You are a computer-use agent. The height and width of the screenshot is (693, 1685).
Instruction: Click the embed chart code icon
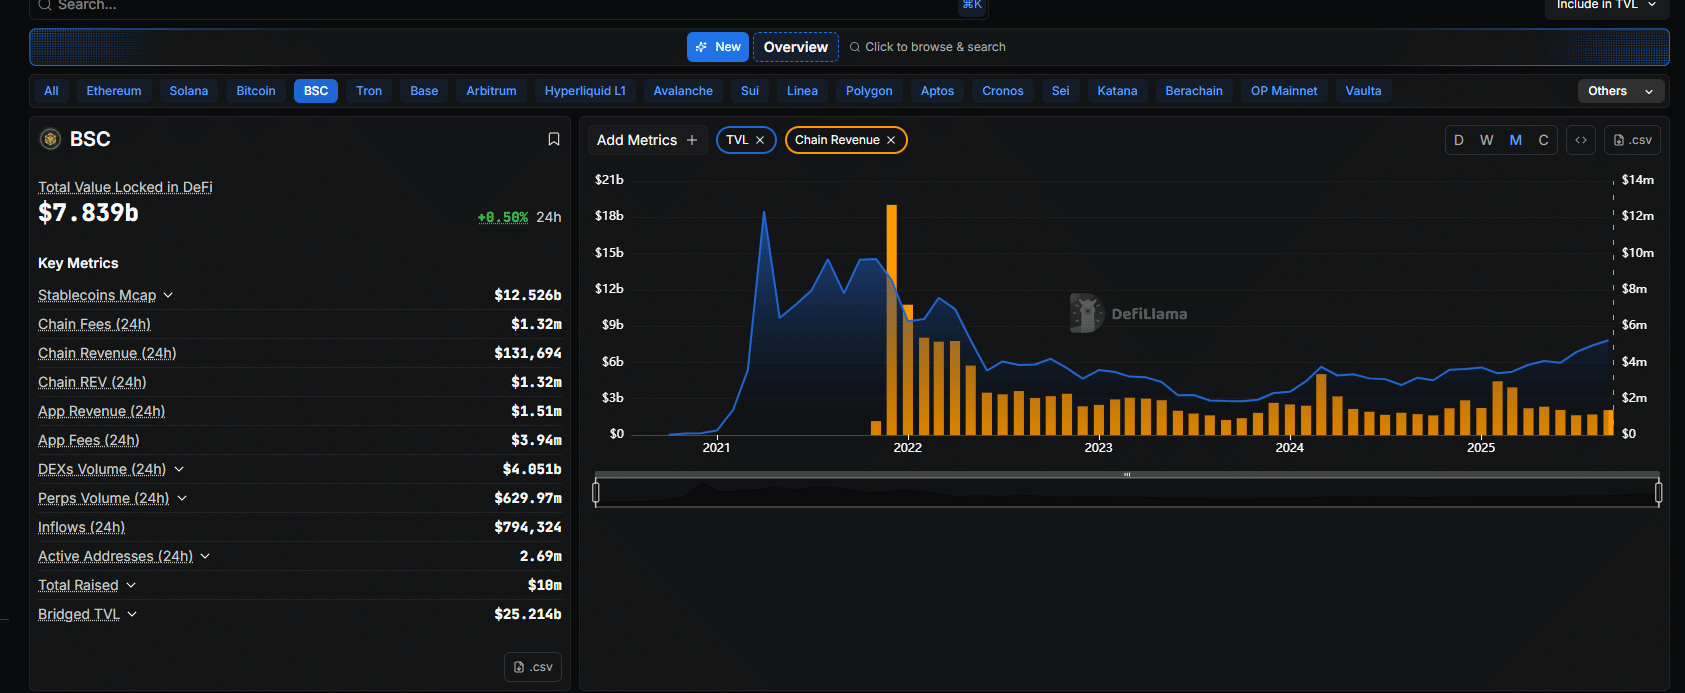[1581, 140]
